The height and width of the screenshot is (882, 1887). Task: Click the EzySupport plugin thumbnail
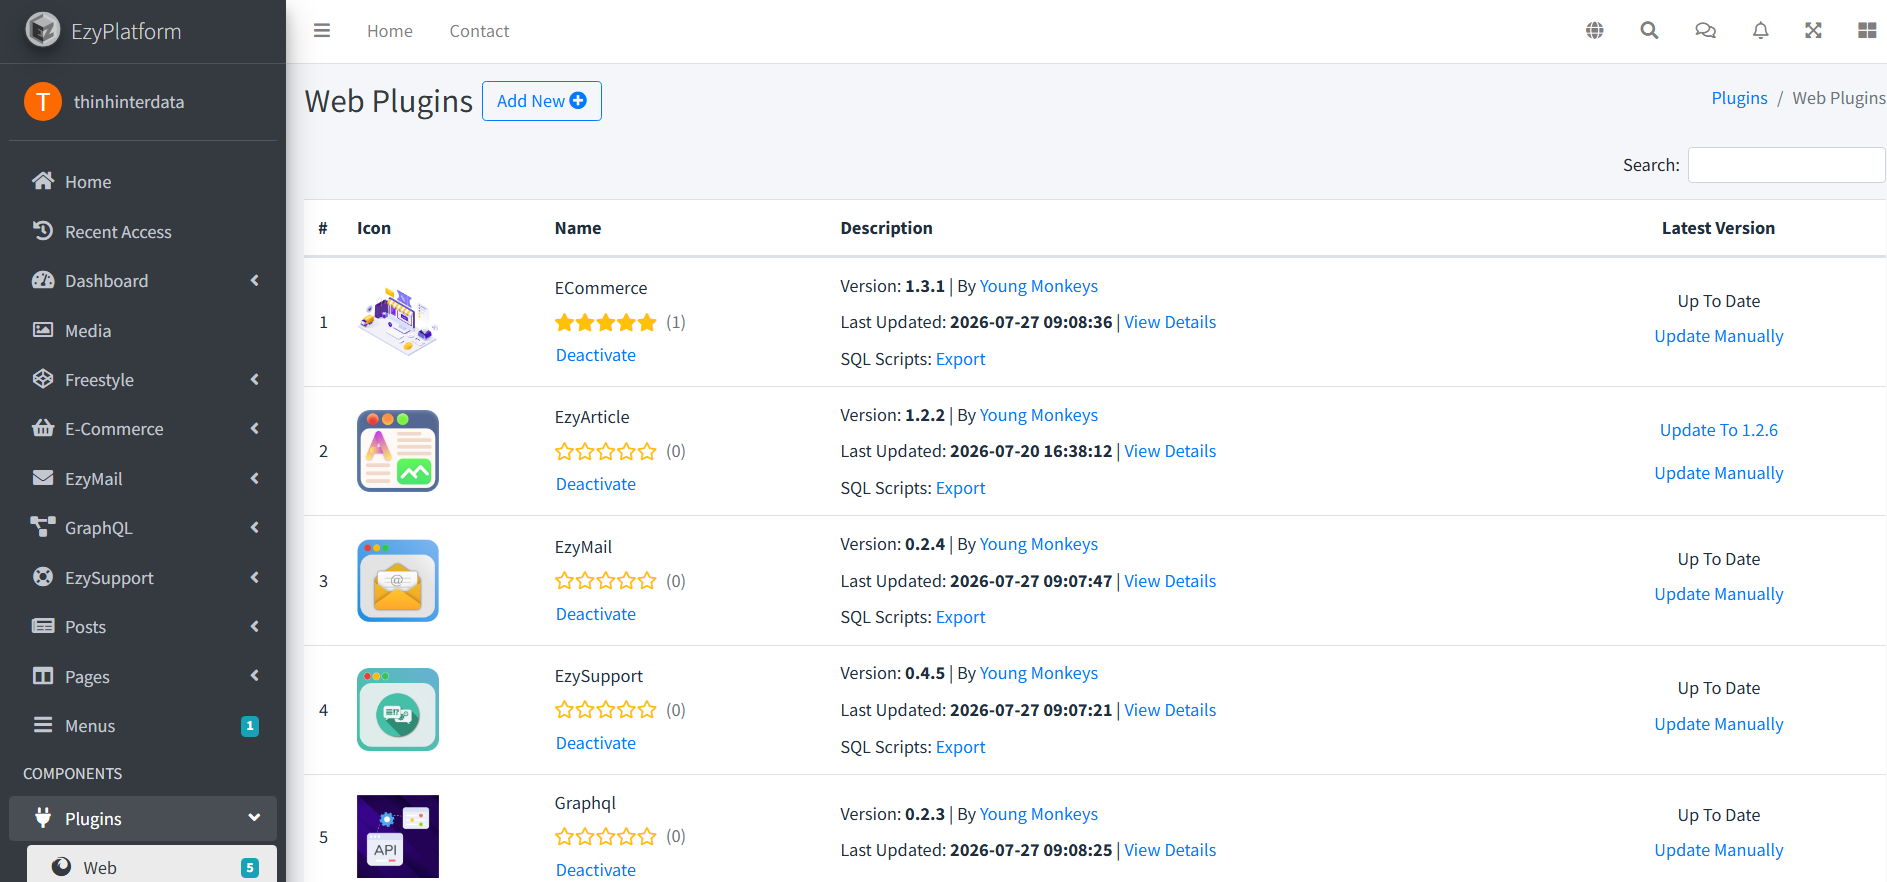pyautogui.click(x=398, y=710)
